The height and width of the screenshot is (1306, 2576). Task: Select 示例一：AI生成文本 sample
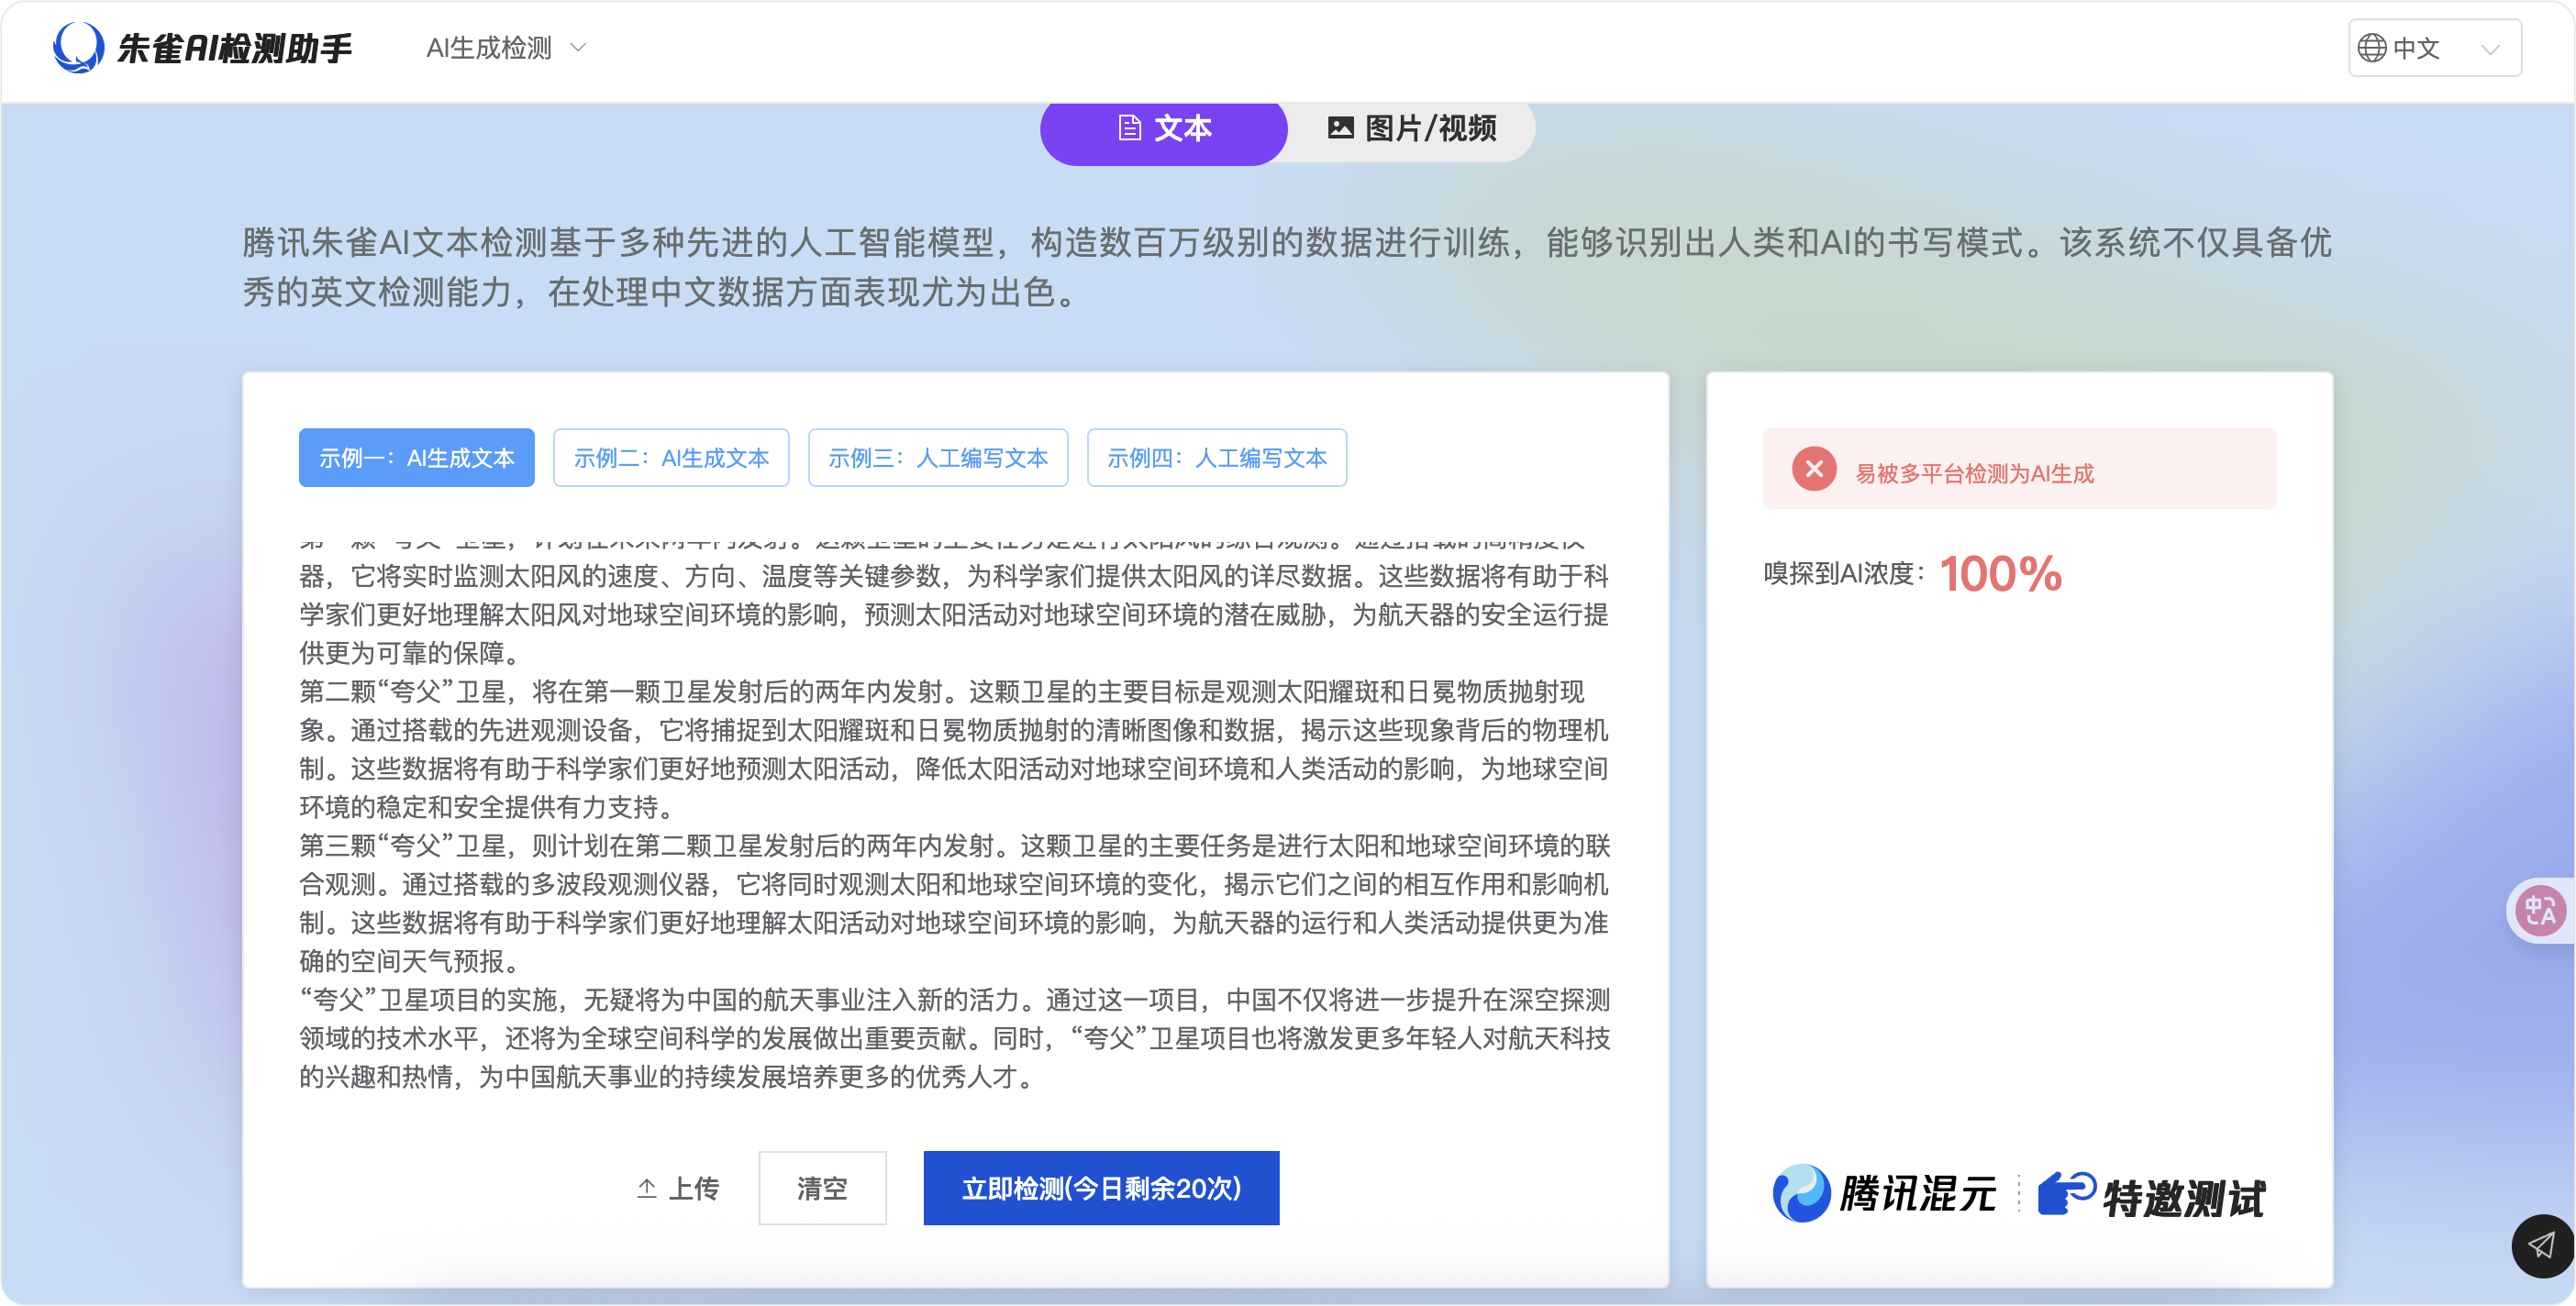click(x=416, y=458)
